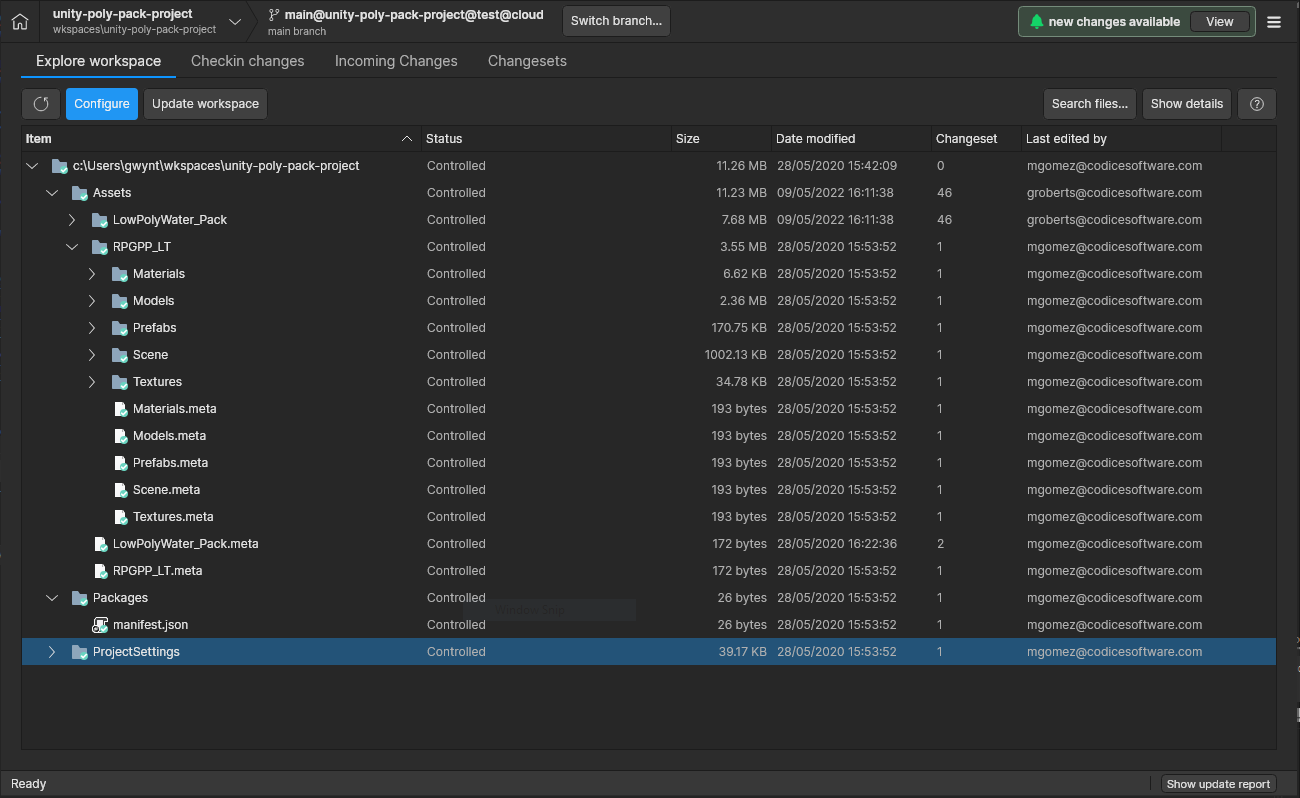Switch to the Incoming Changes tab

pyautogui.click(x=396, y=61)
